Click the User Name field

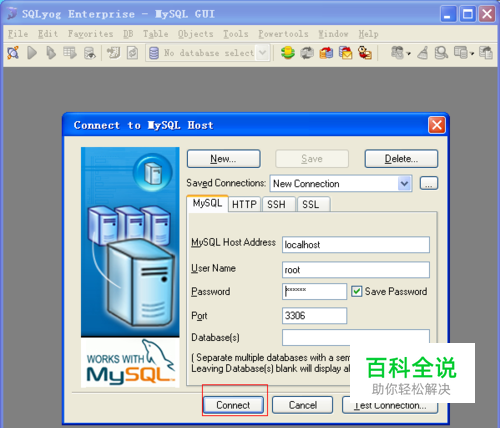356,270
